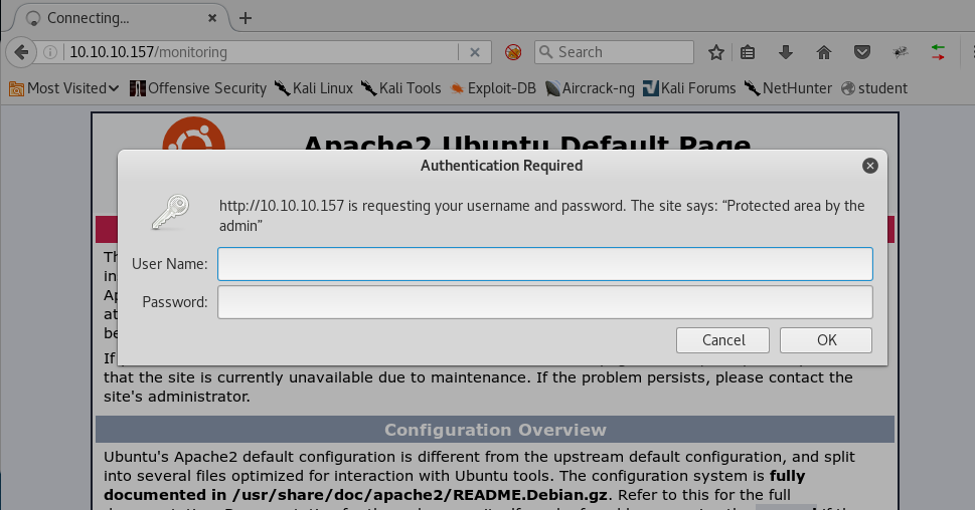Open the Pocket icon in toolbar
Screen dimensions: 975x510
pos(862,52)
